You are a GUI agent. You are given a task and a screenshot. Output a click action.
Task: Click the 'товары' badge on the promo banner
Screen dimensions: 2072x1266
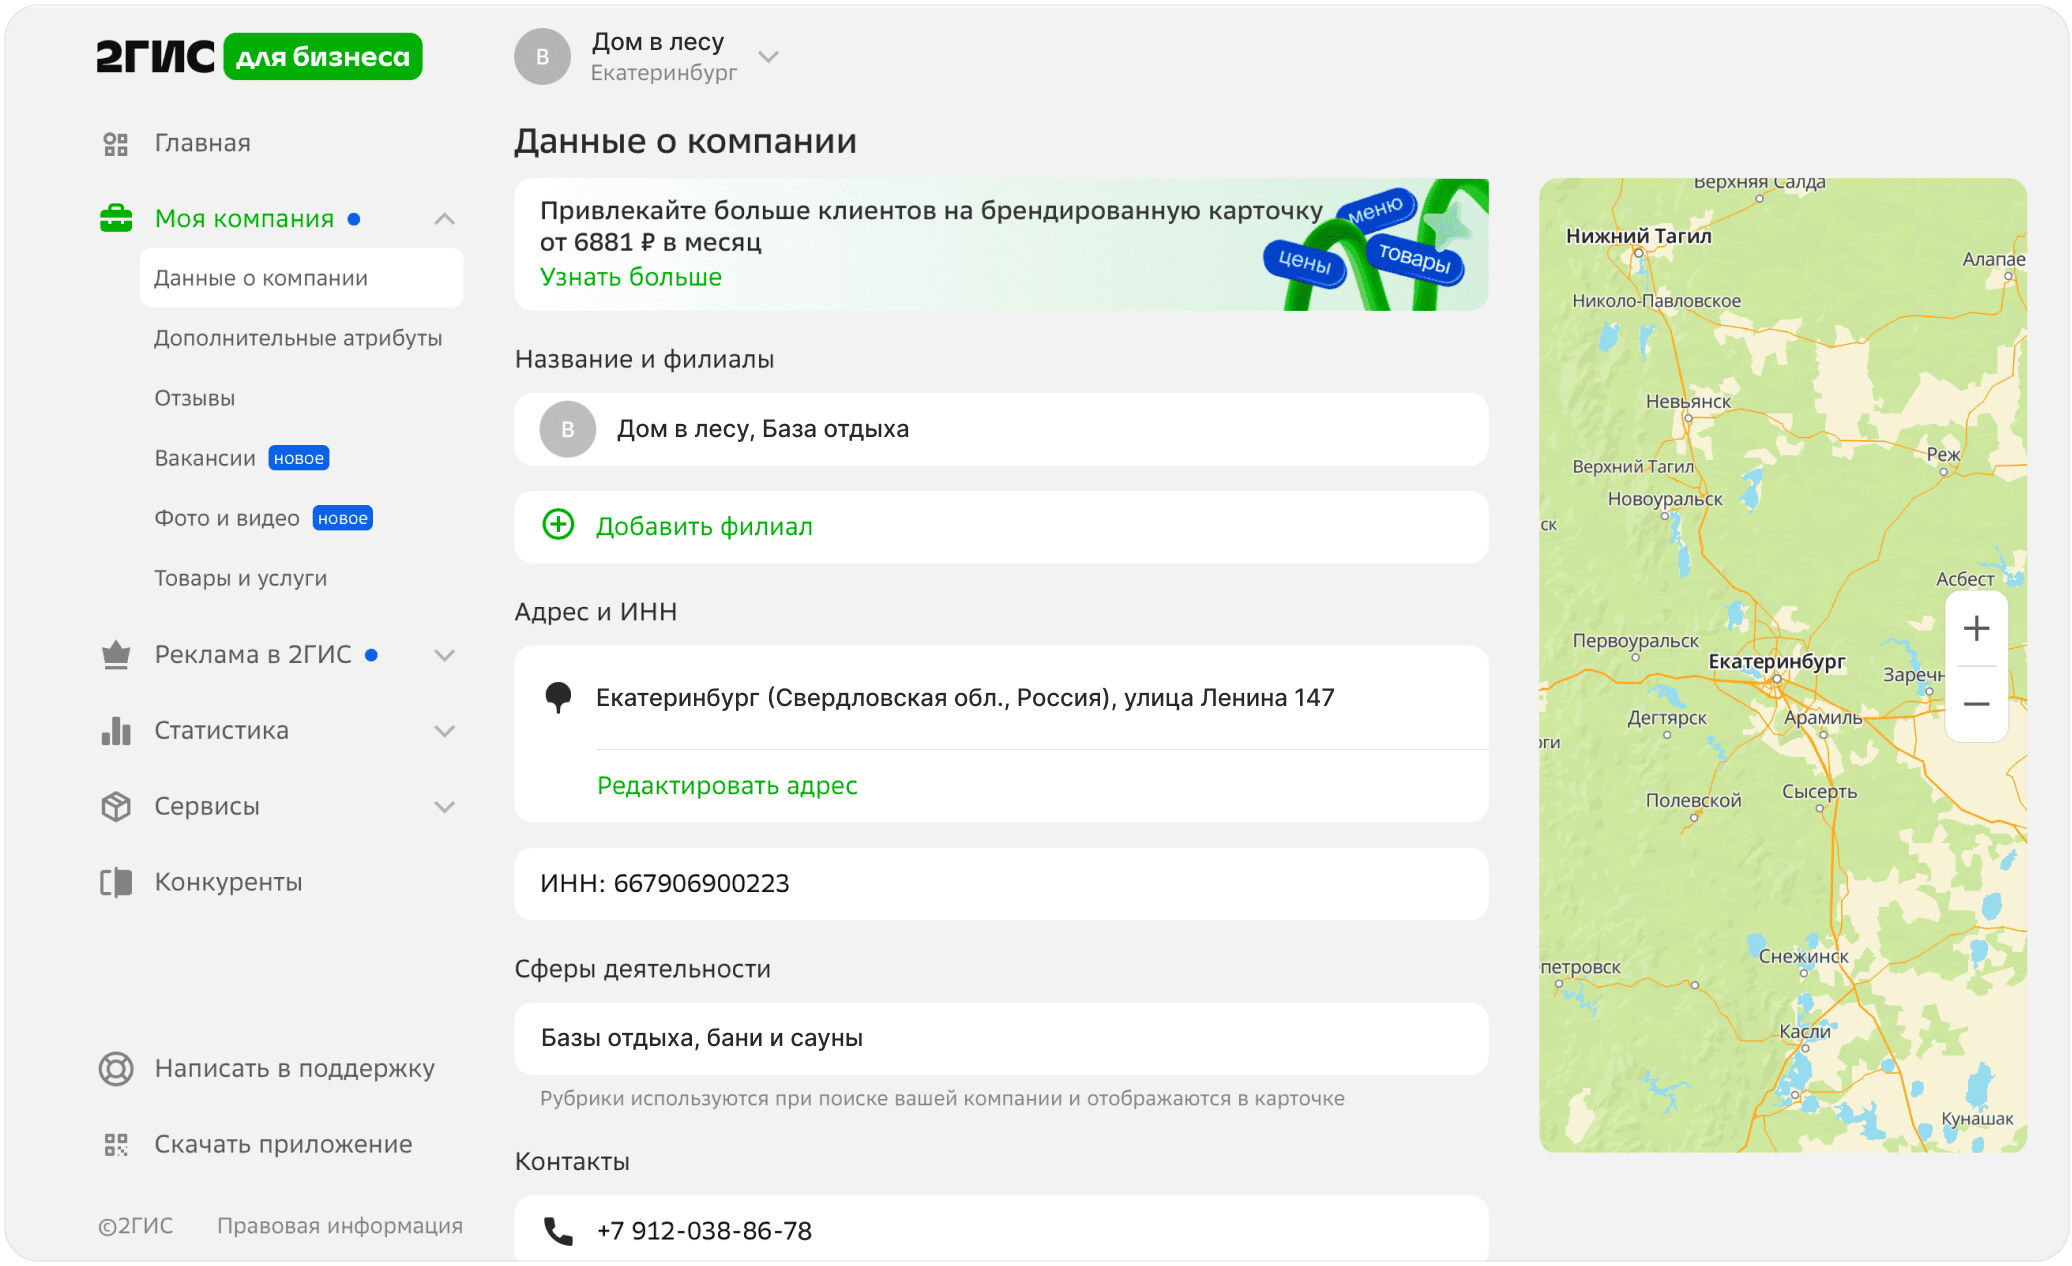pyautogui.click(x=1414, y=258)
